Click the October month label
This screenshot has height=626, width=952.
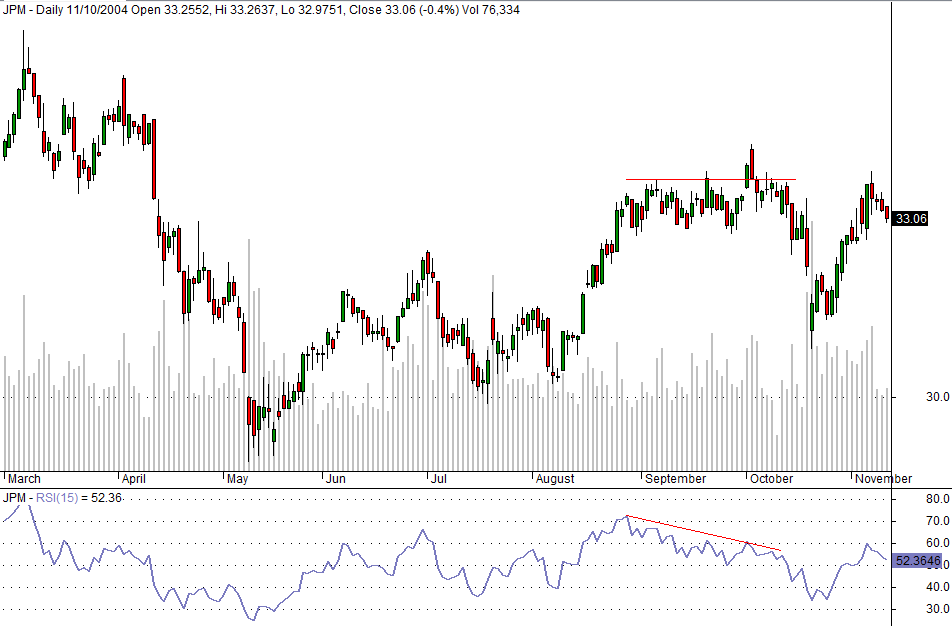[771, 478]
